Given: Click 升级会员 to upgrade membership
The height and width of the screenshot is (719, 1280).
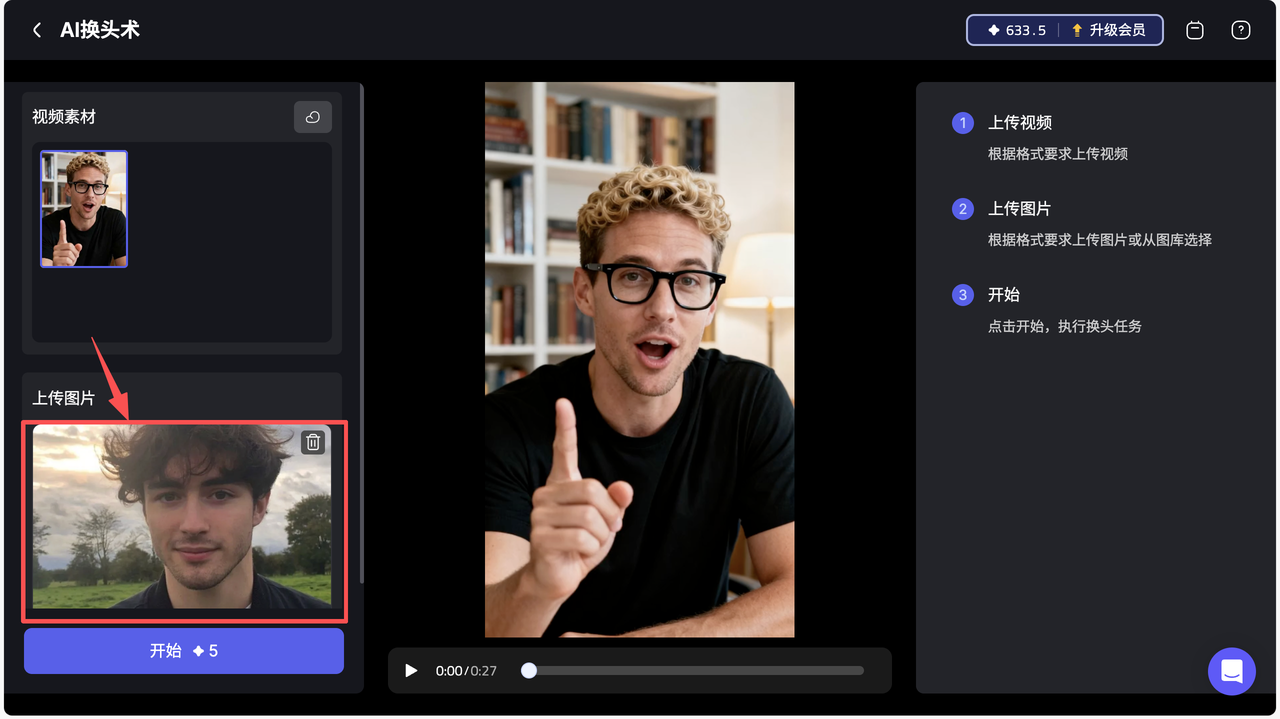Looking at the screenshot, I should 1108,30.
